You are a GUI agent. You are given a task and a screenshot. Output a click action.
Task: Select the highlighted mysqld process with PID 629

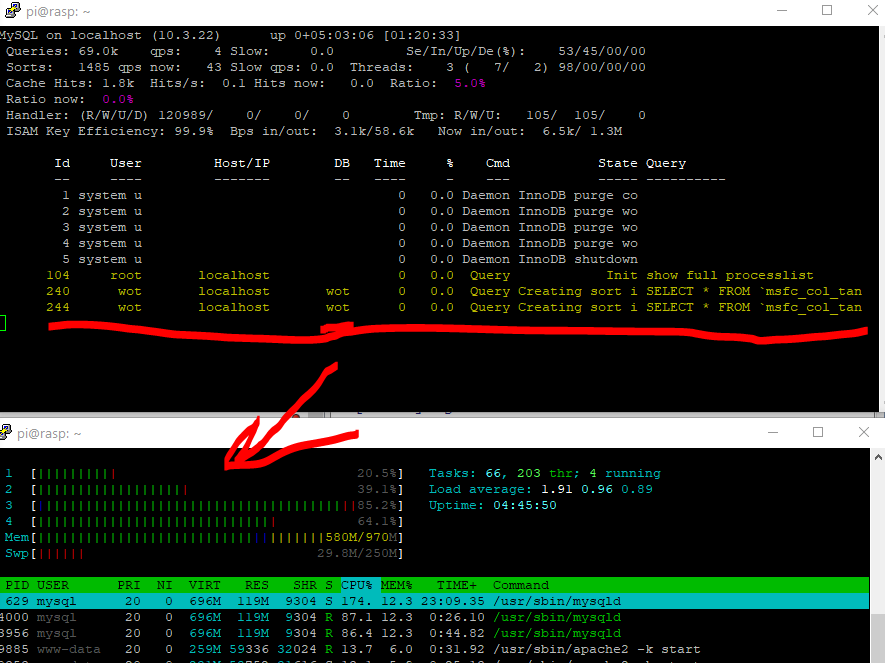[x=300, y=601]
